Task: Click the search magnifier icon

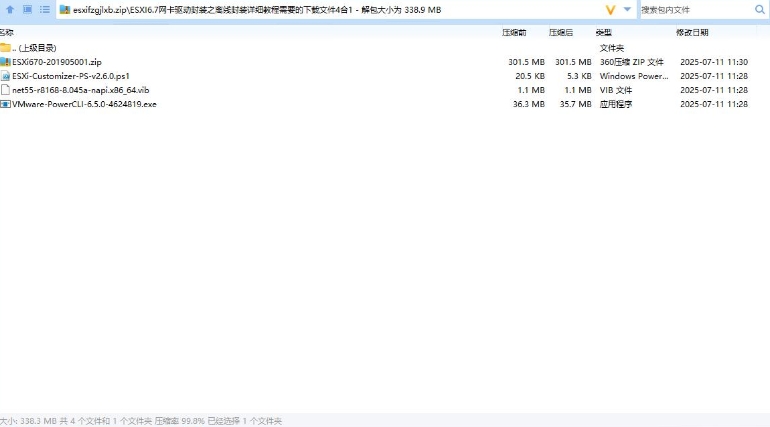Action: 760,10
